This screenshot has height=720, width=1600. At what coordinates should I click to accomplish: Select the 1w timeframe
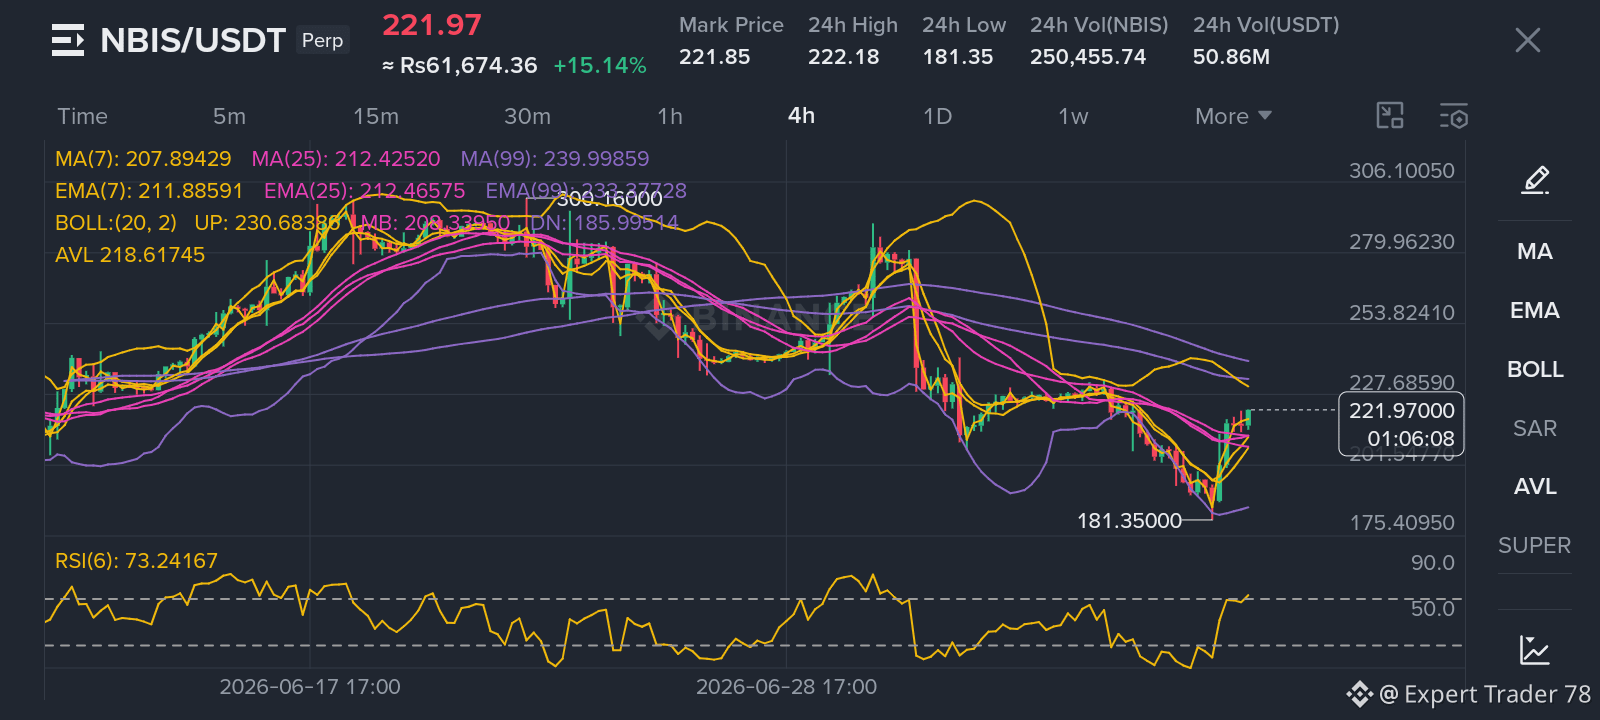tap(1073, 116)
